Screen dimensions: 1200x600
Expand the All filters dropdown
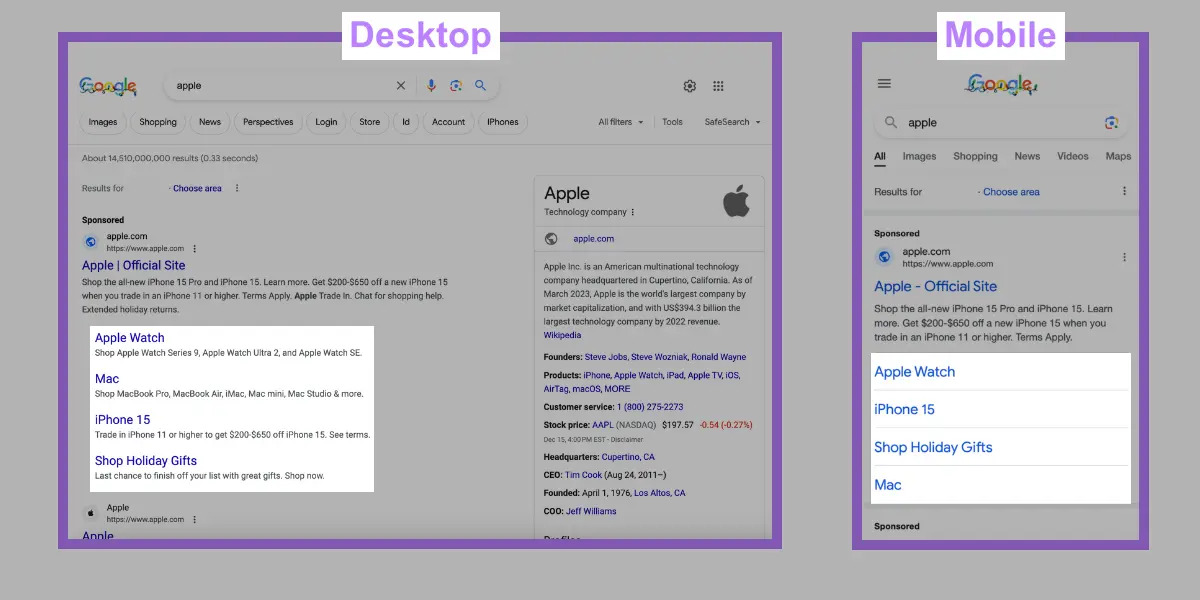[620, 121]
